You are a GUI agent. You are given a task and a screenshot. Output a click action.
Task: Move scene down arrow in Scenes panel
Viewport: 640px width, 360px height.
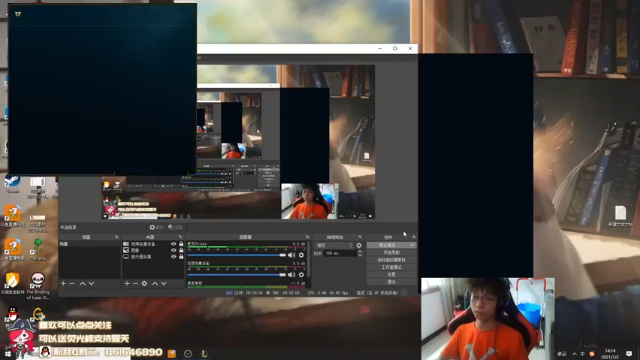[x=91, y=283]
